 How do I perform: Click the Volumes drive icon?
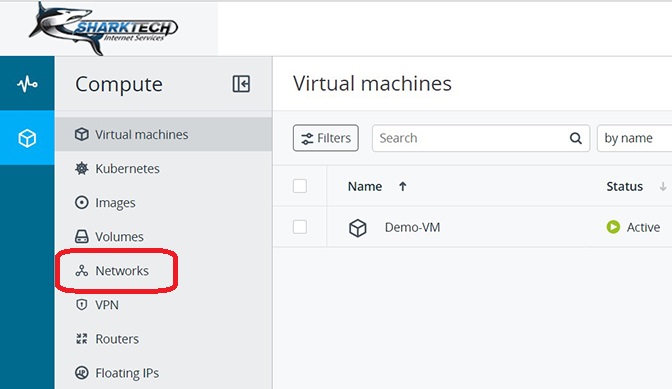pyautogui.click(x=81, y=236)
